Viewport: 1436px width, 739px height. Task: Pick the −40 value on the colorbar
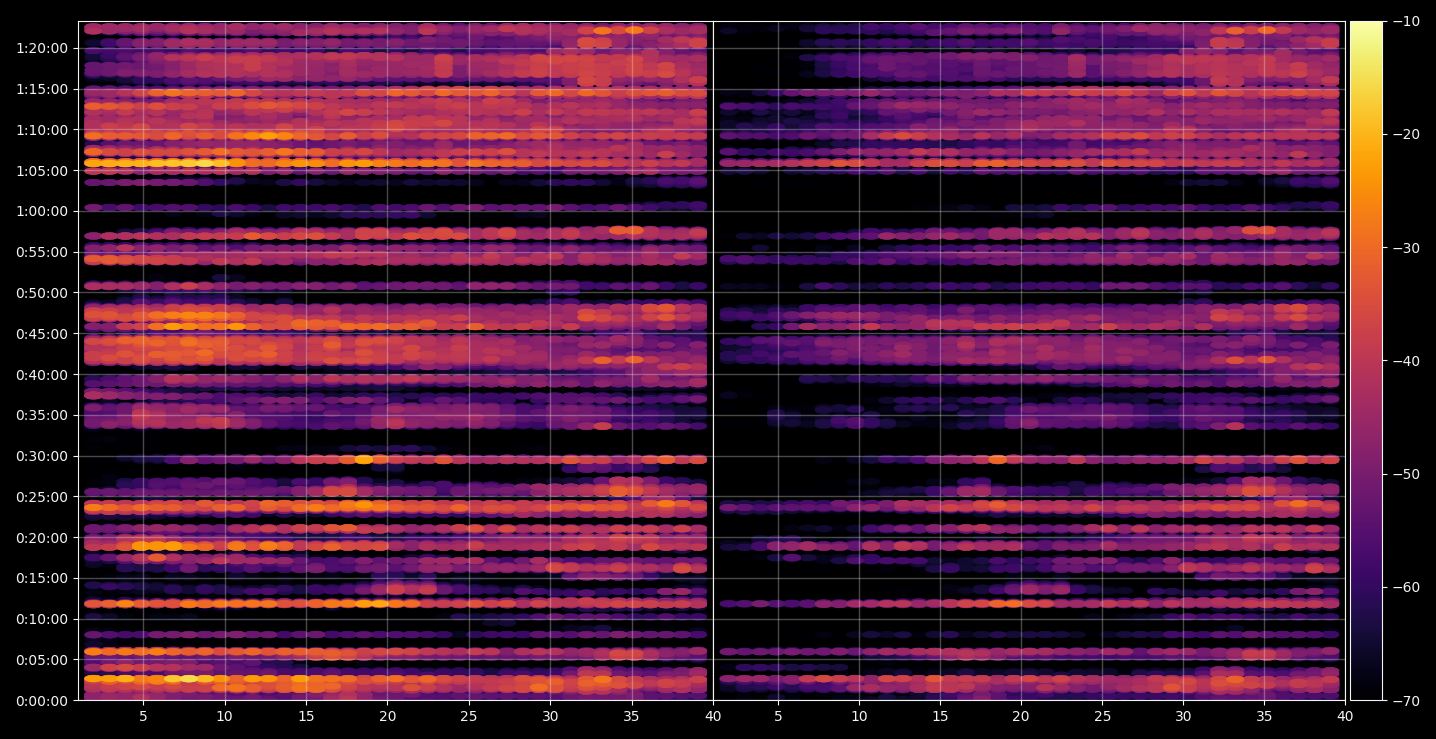click(1405, 361)
